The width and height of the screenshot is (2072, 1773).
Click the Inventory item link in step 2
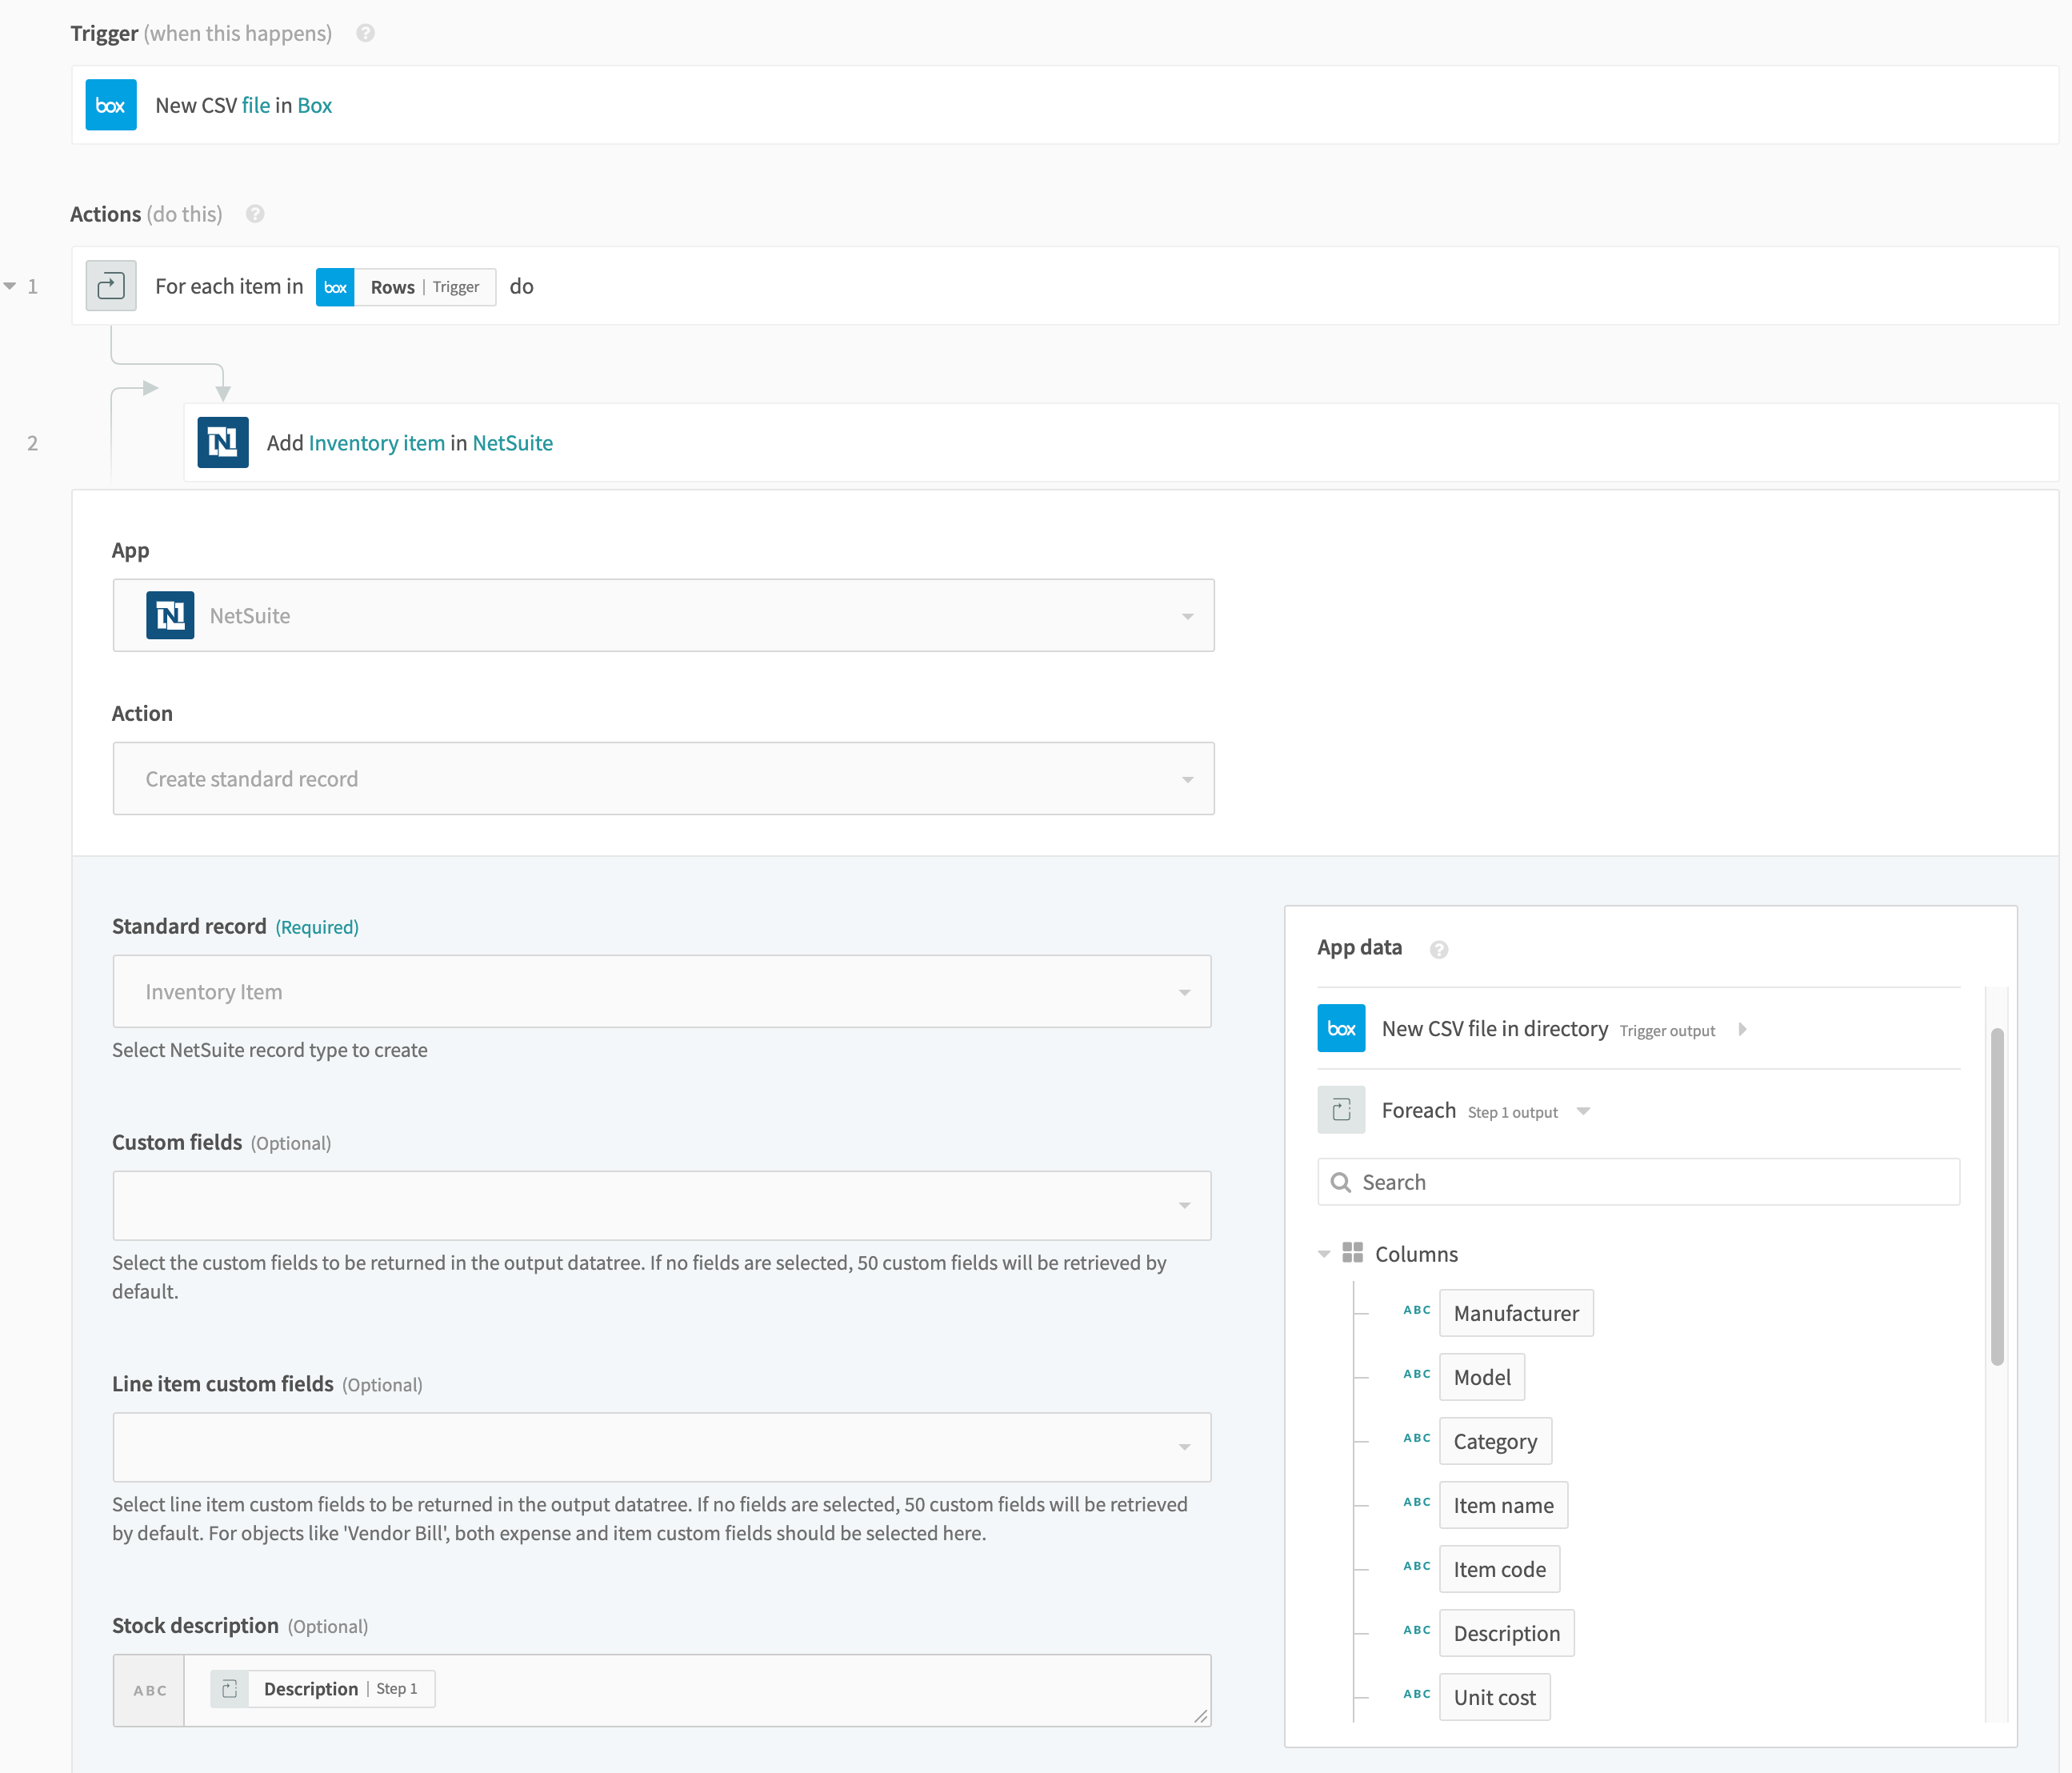click(377, 443)
